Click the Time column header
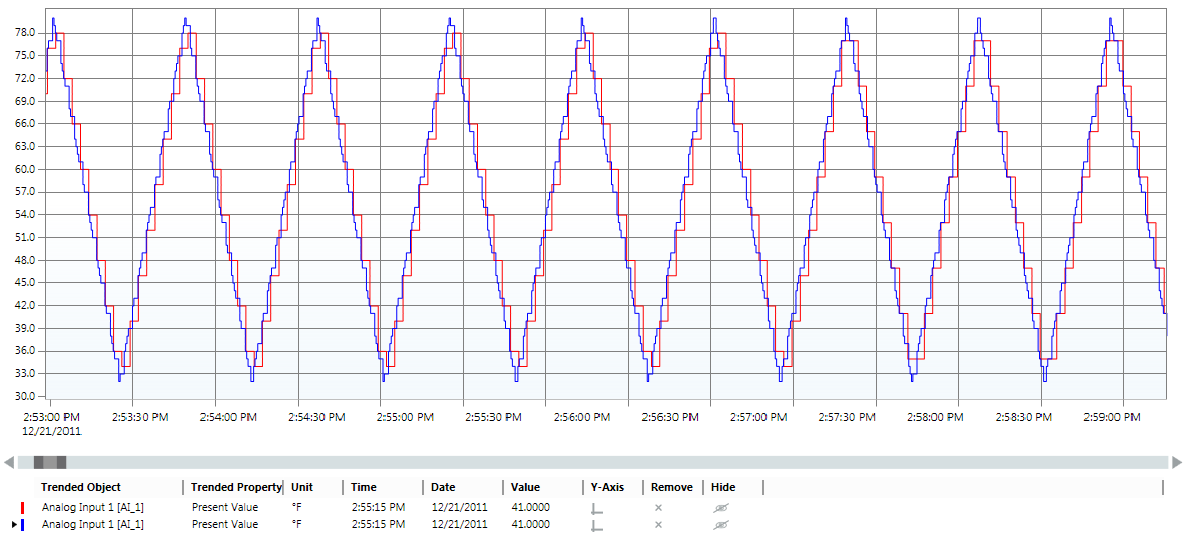Screen dimensions: 1186x545 coord(364,487)
